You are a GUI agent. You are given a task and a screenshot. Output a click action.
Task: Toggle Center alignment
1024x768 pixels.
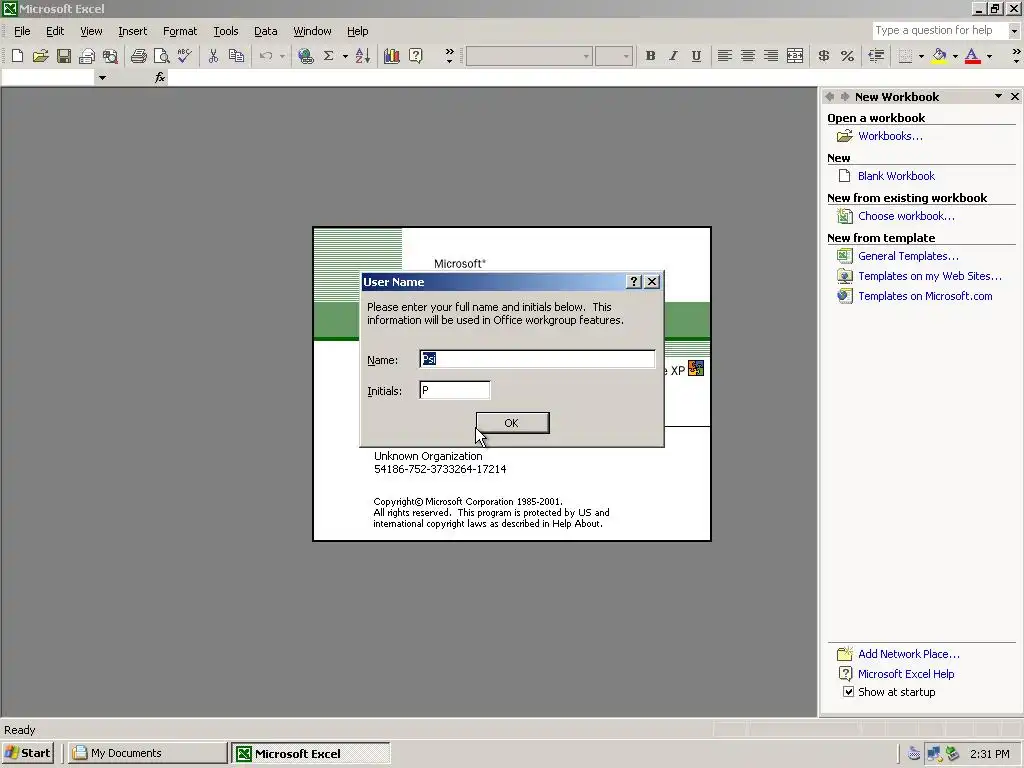pos(748,56)
